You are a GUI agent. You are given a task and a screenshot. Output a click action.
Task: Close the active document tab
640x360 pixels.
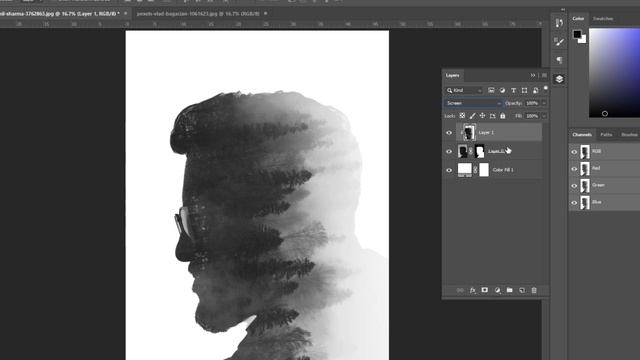click(126, 13)
